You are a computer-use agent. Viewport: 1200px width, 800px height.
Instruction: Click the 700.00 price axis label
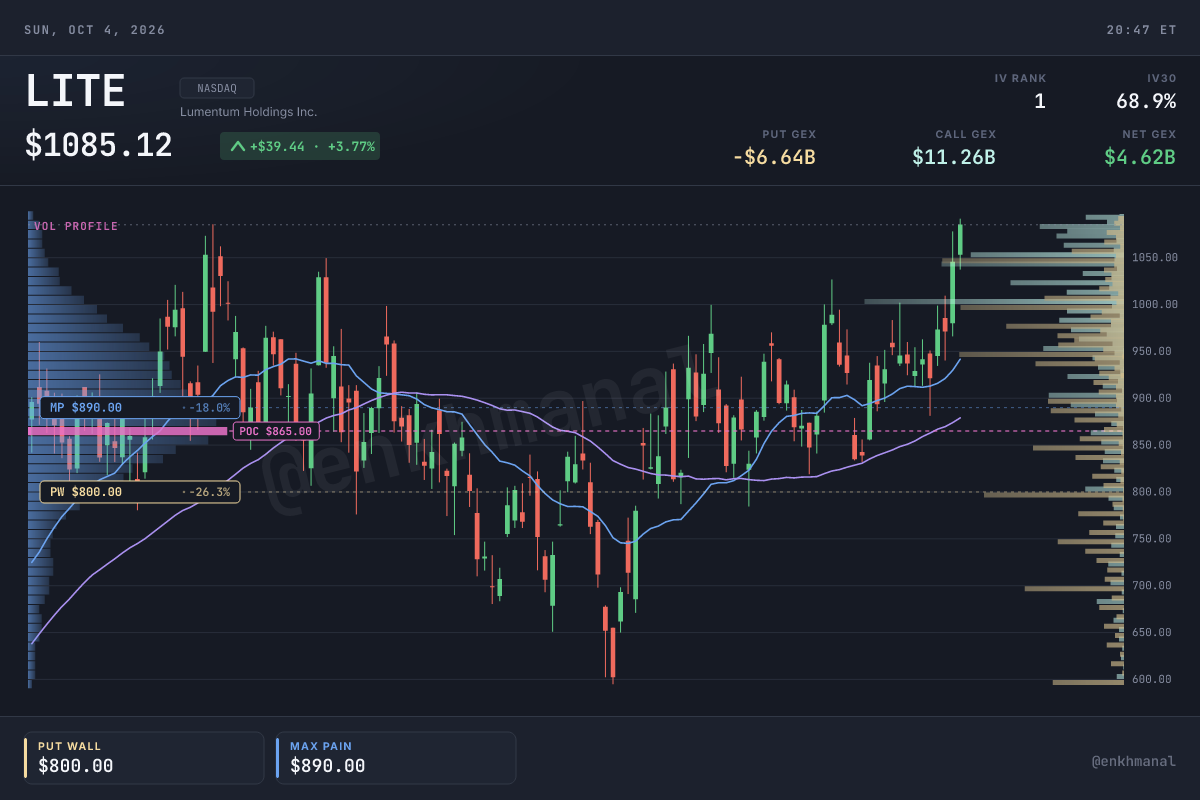pyautogui.click(x=1152, y=586)
